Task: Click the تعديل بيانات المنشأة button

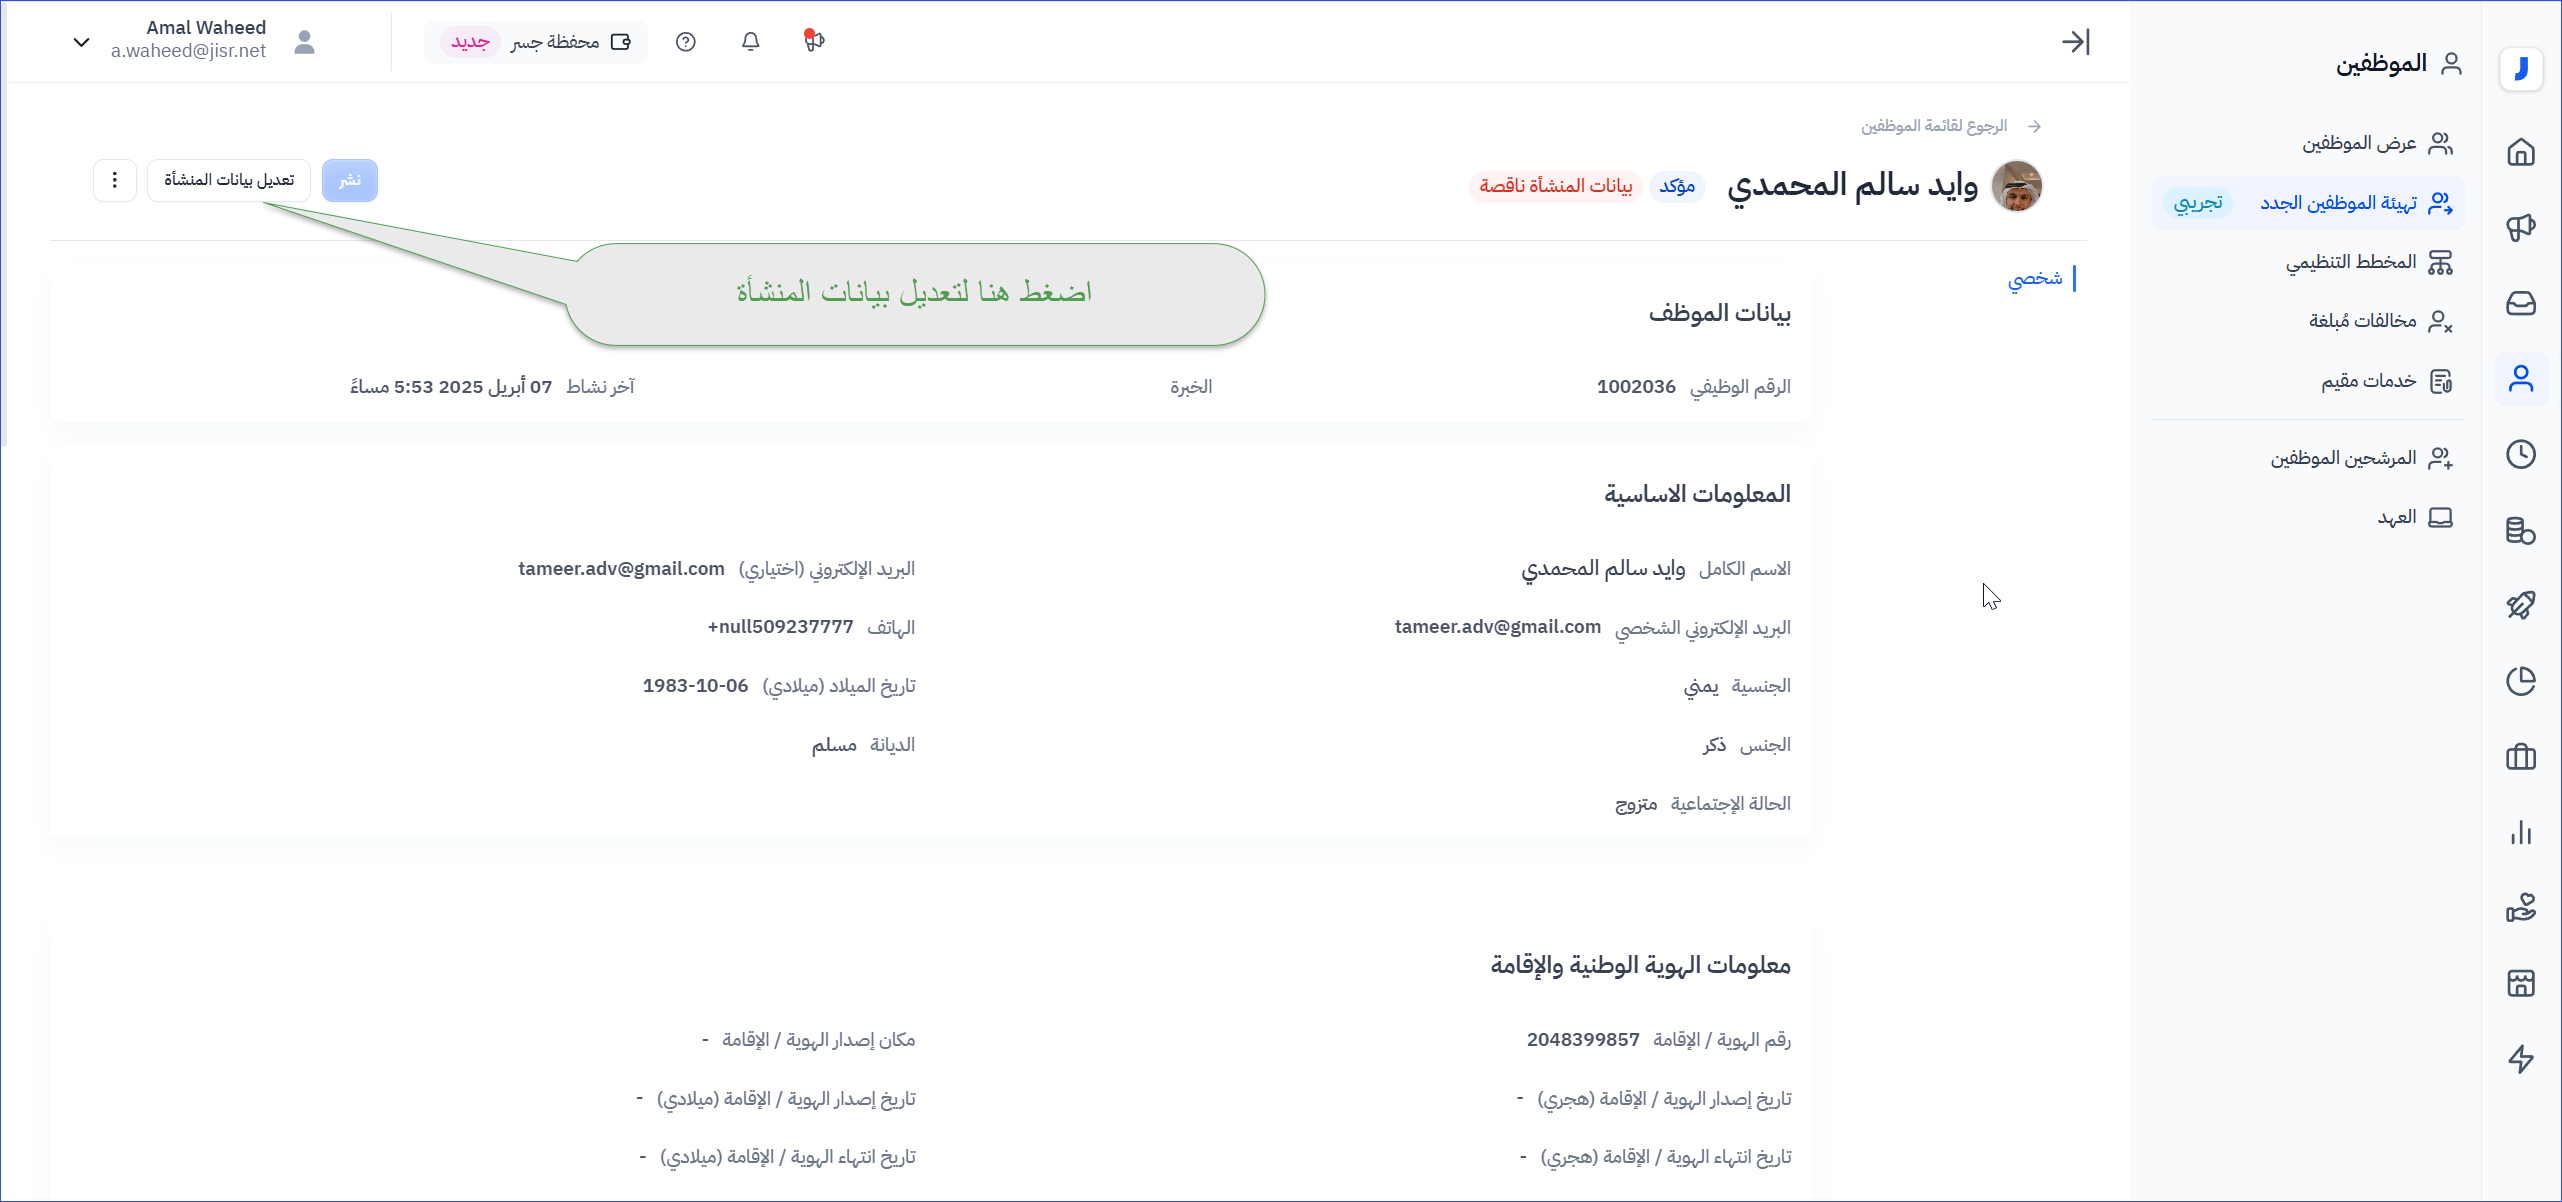Action: 229,180
